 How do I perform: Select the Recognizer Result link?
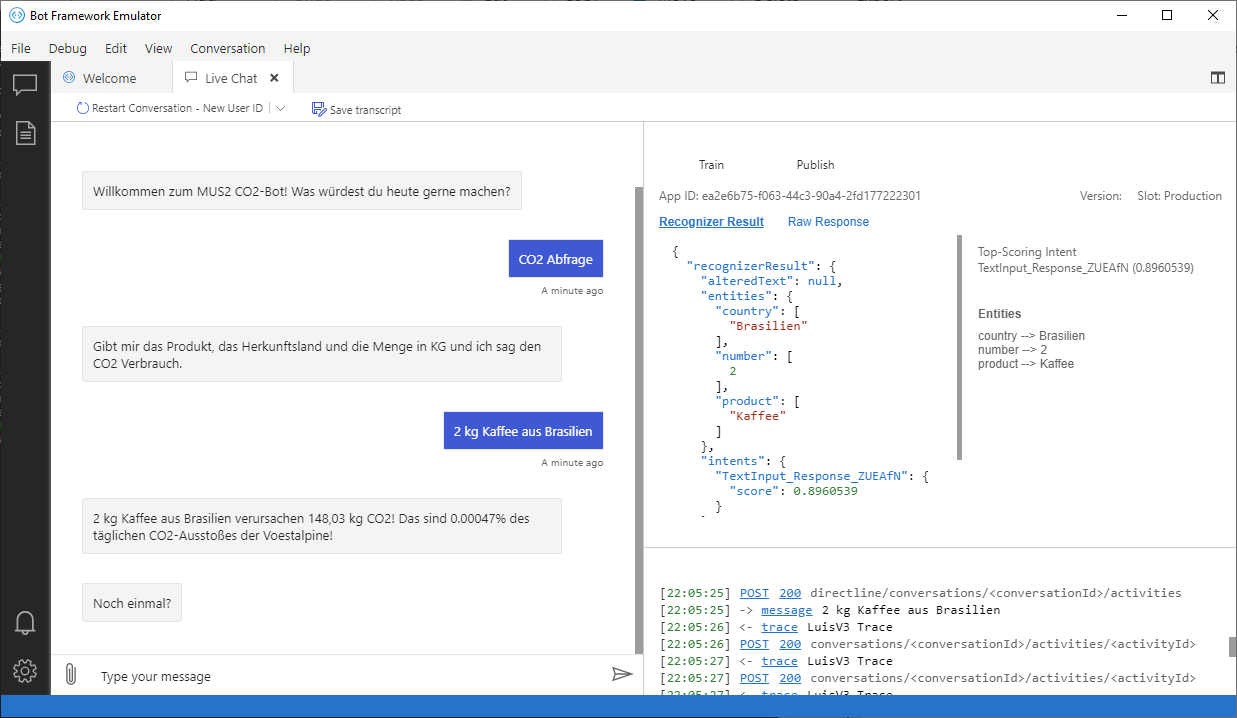(711, 222)
